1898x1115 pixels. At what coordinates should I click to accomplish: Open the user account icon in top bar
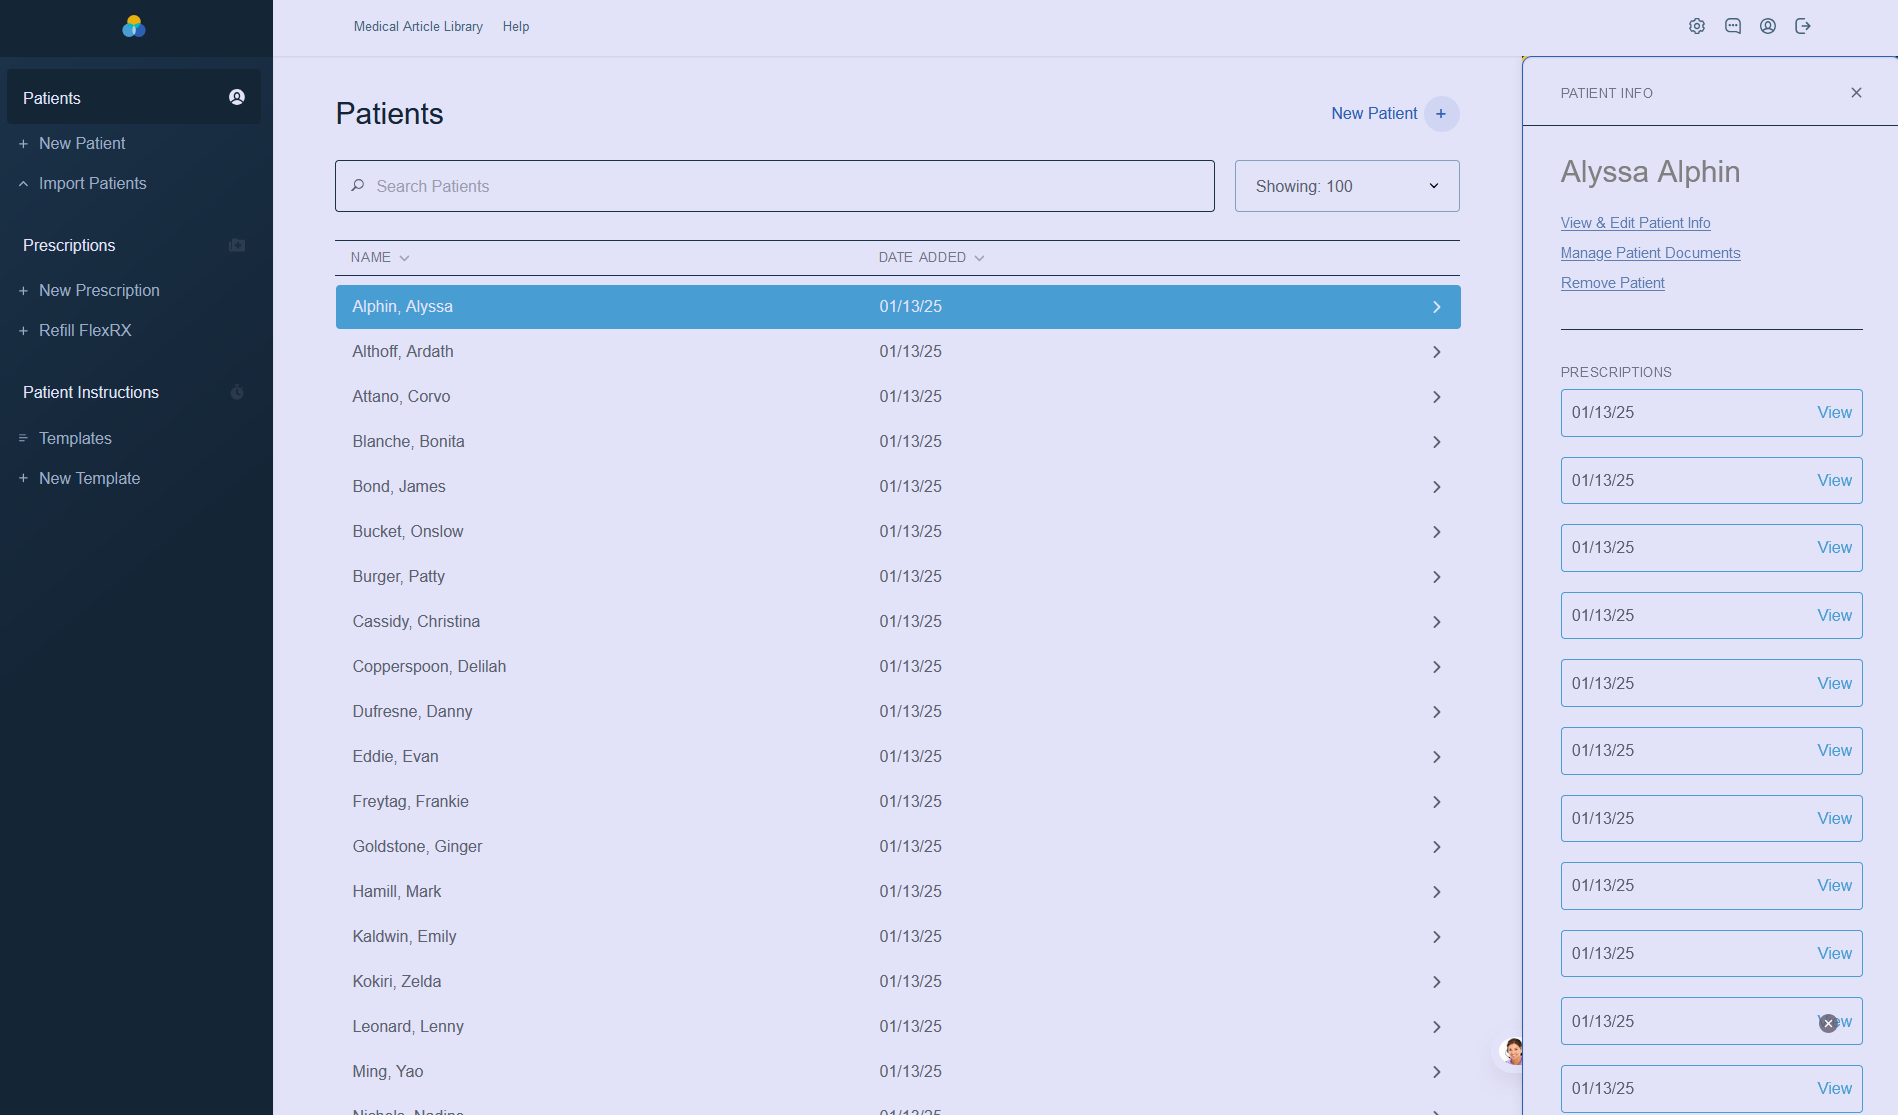pyautogui.click(x=1768, y=26)
